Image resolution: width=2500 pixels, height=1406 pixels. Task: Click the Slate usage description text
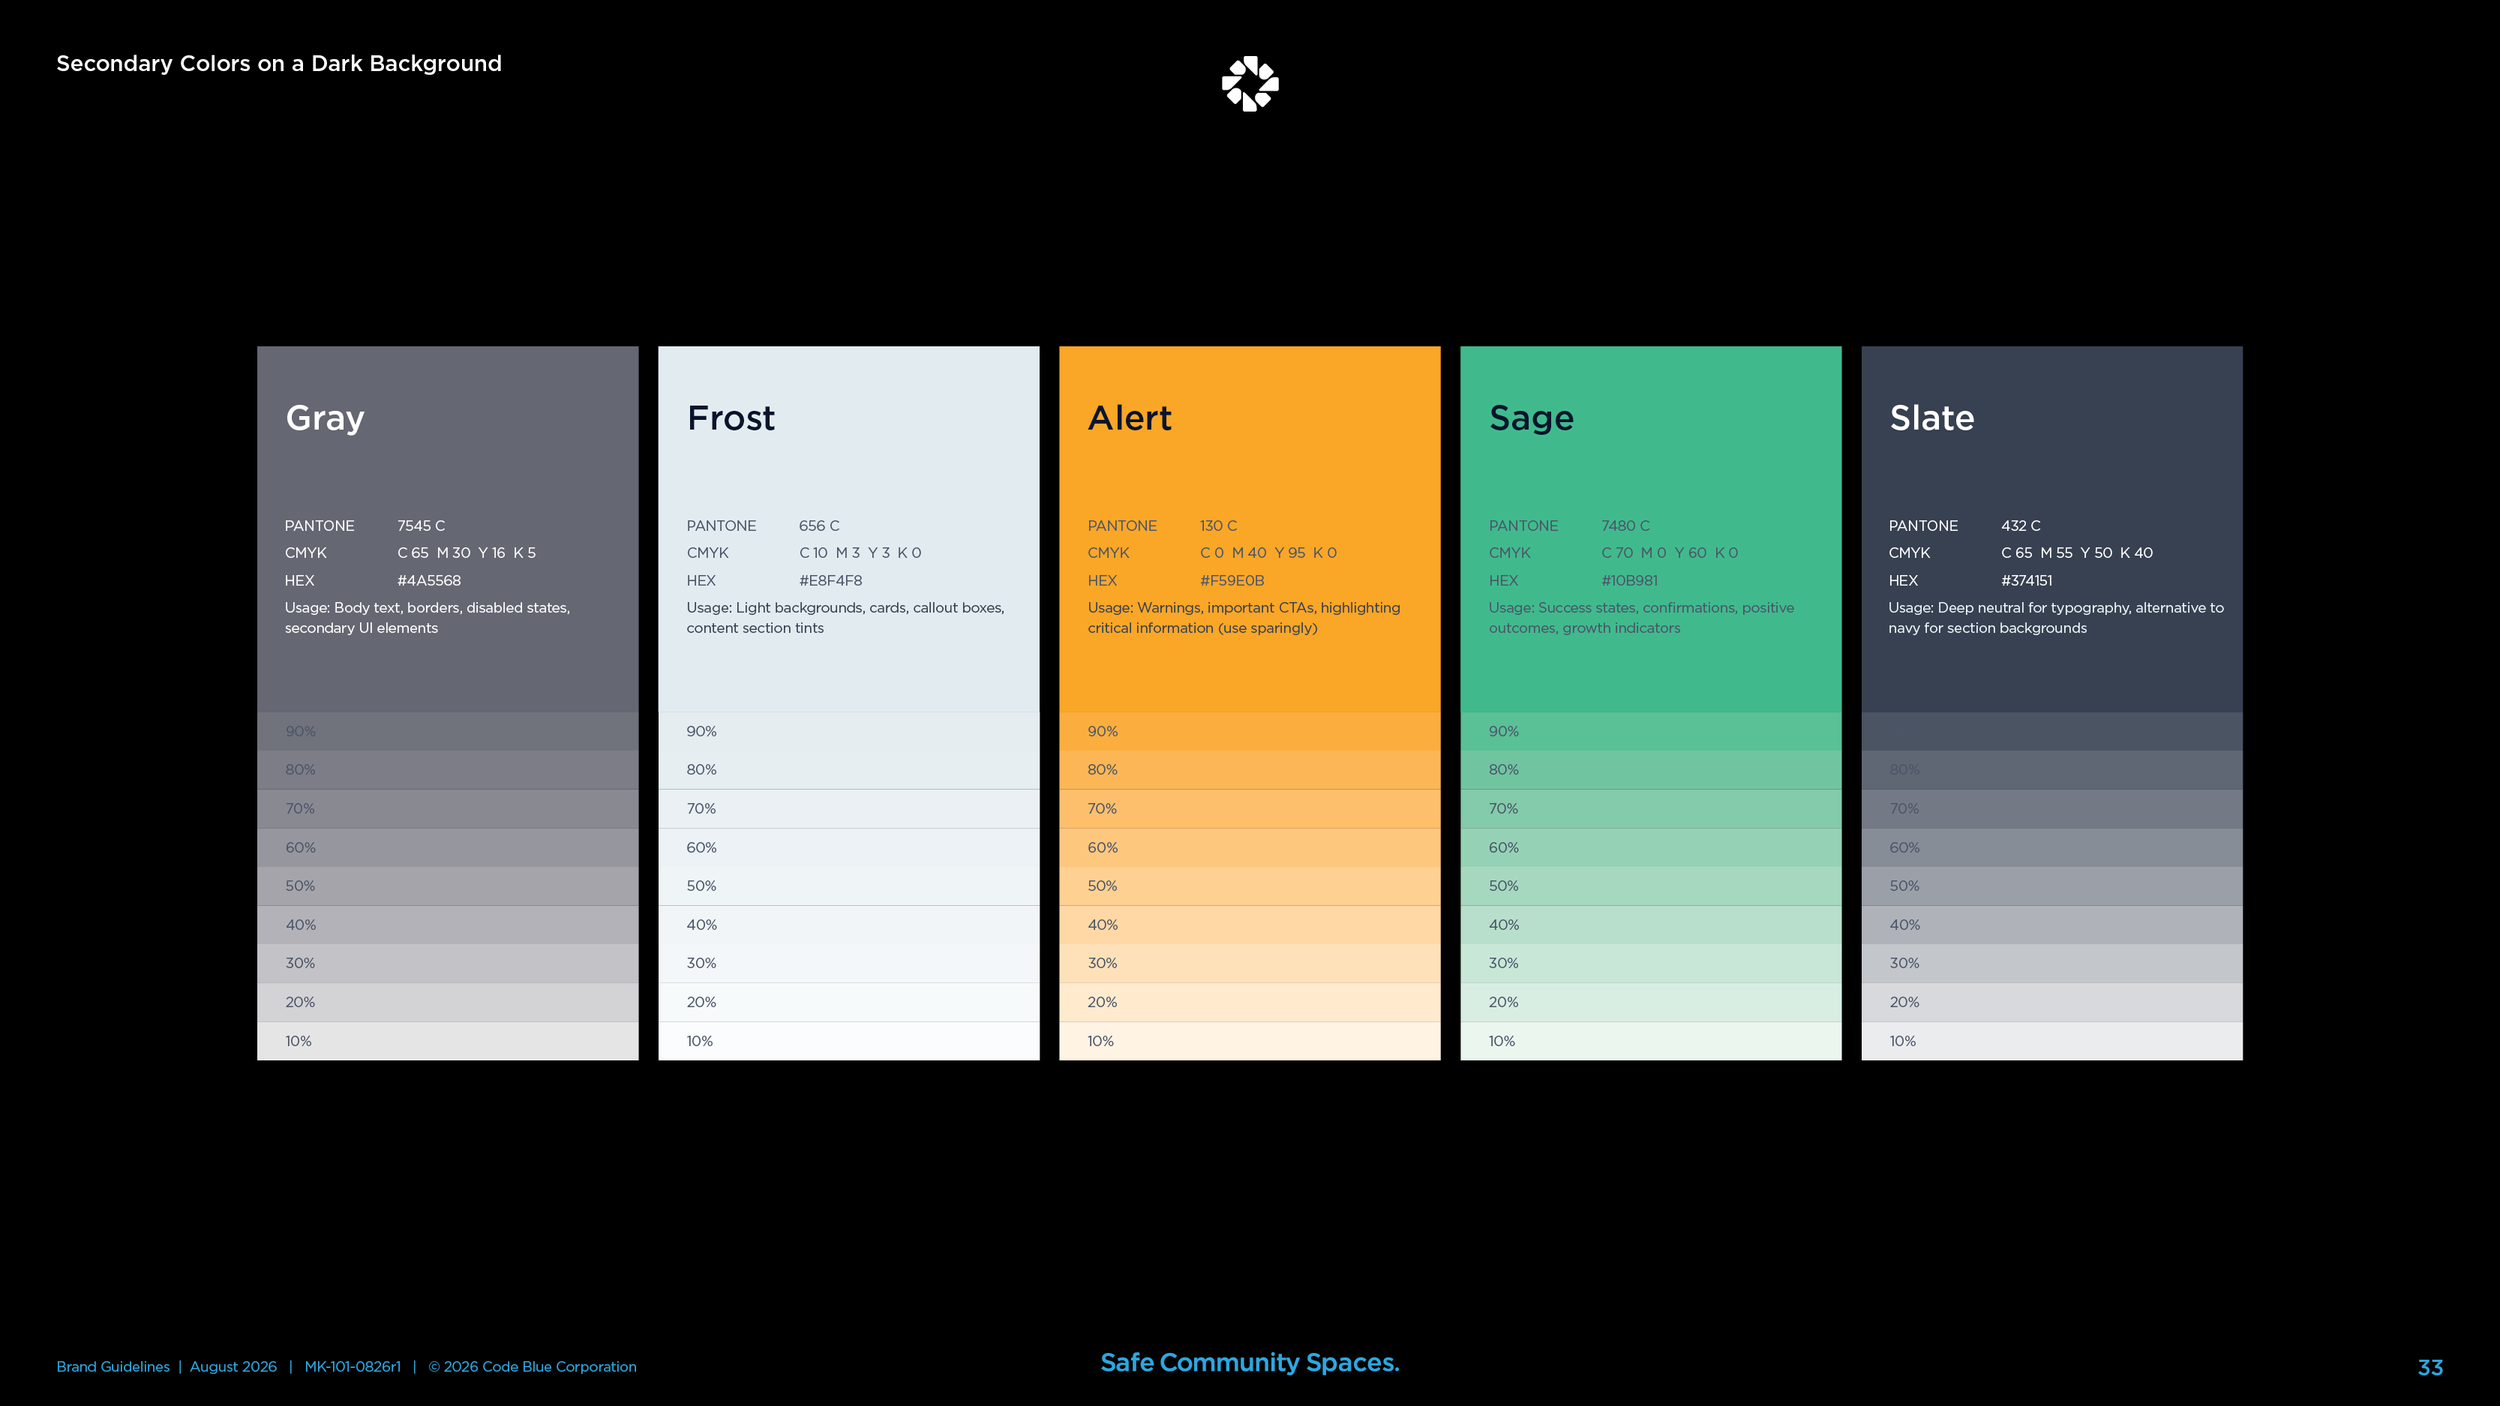pos(2056,618)
